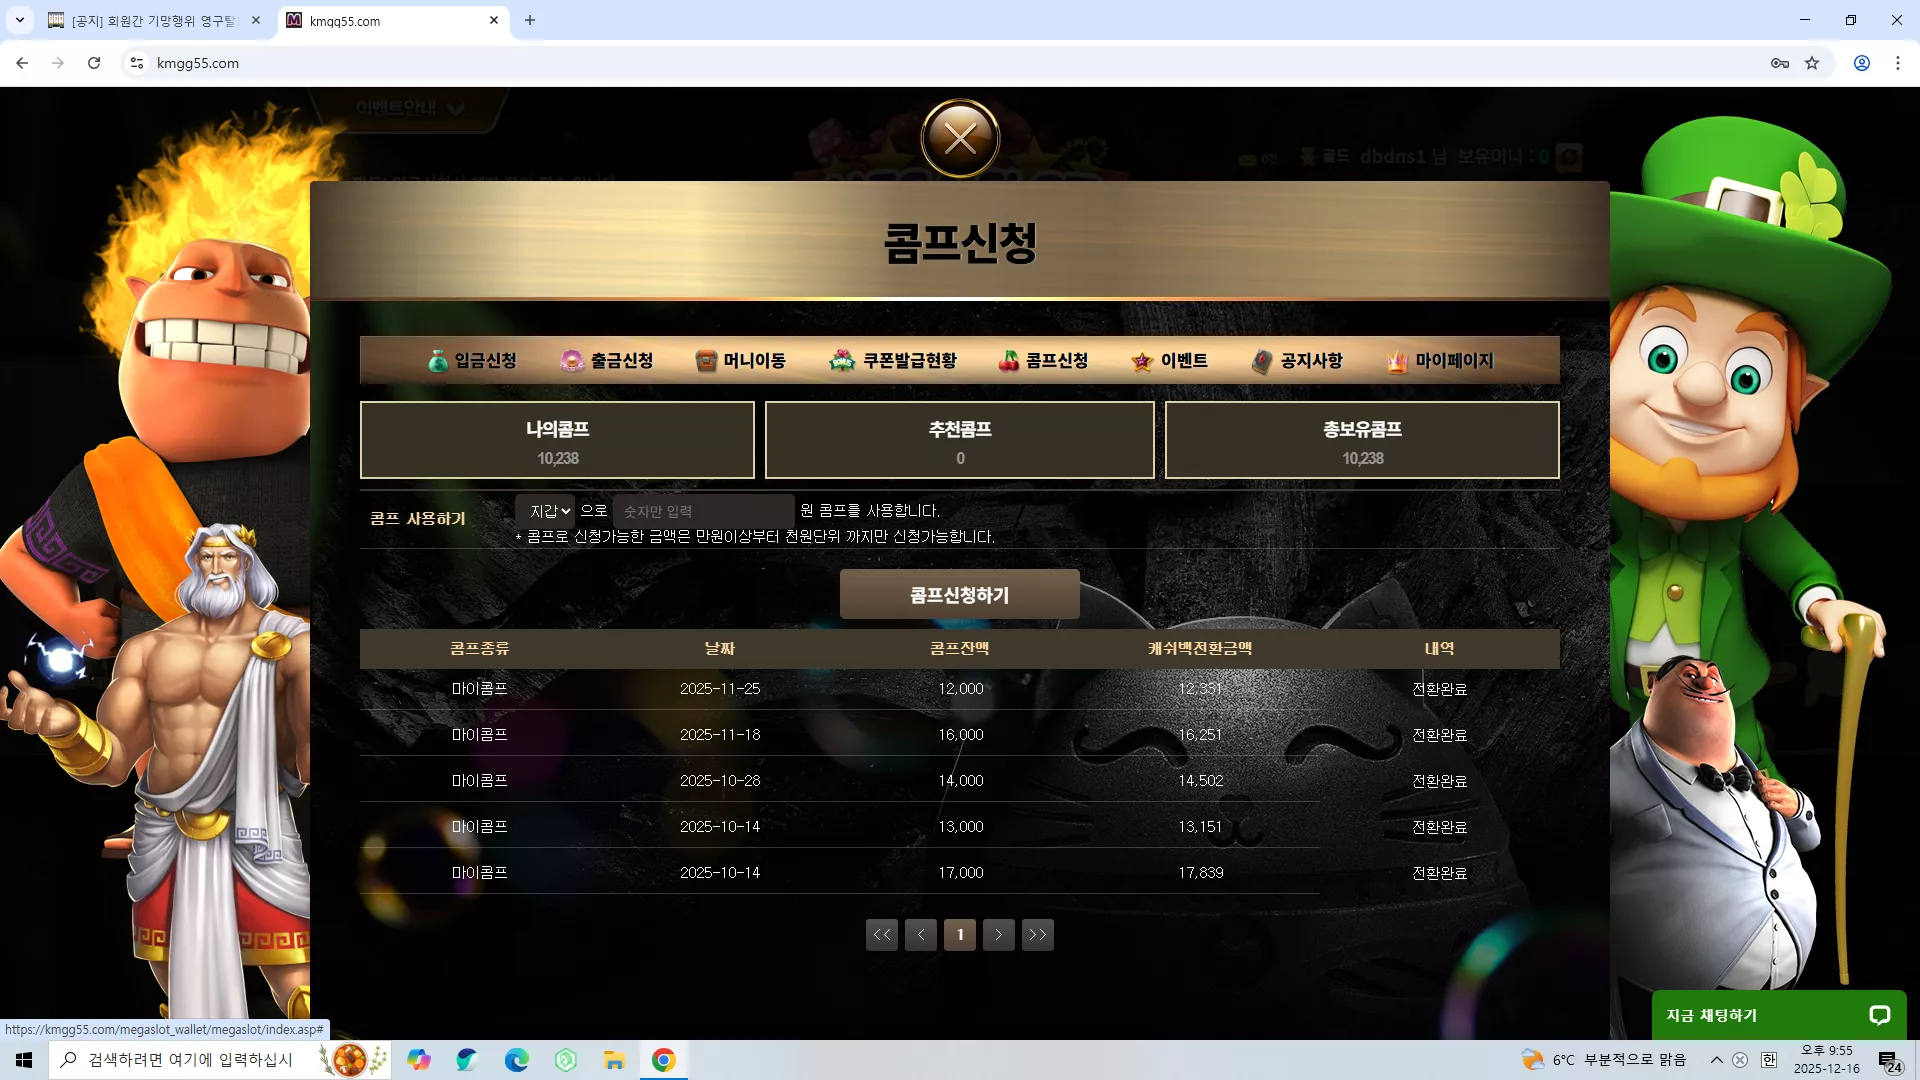Click the browser back arrow
This screenshot has height=1080, width=1920.
(22, 63)
